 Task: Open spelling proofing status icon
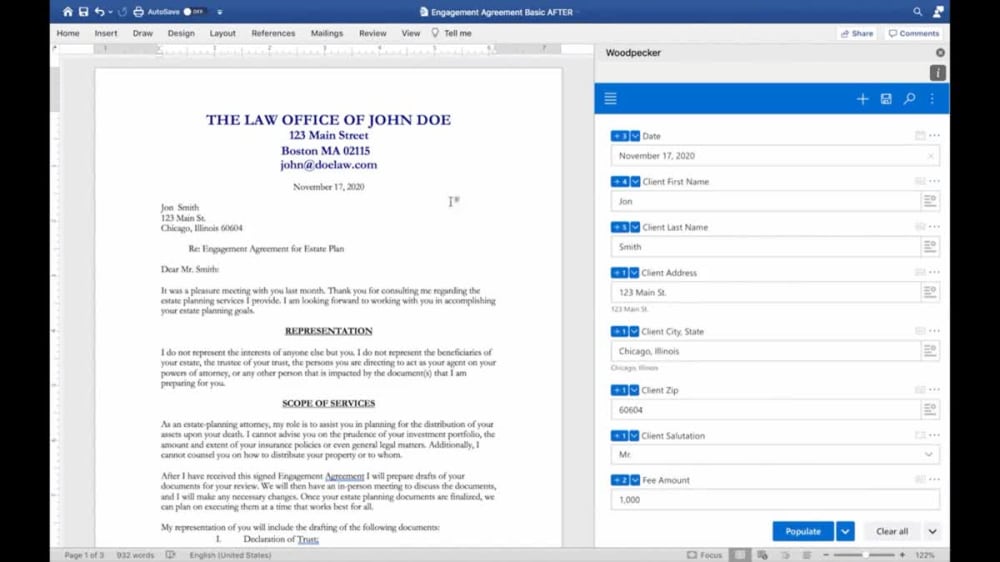(x=170, y=555)
